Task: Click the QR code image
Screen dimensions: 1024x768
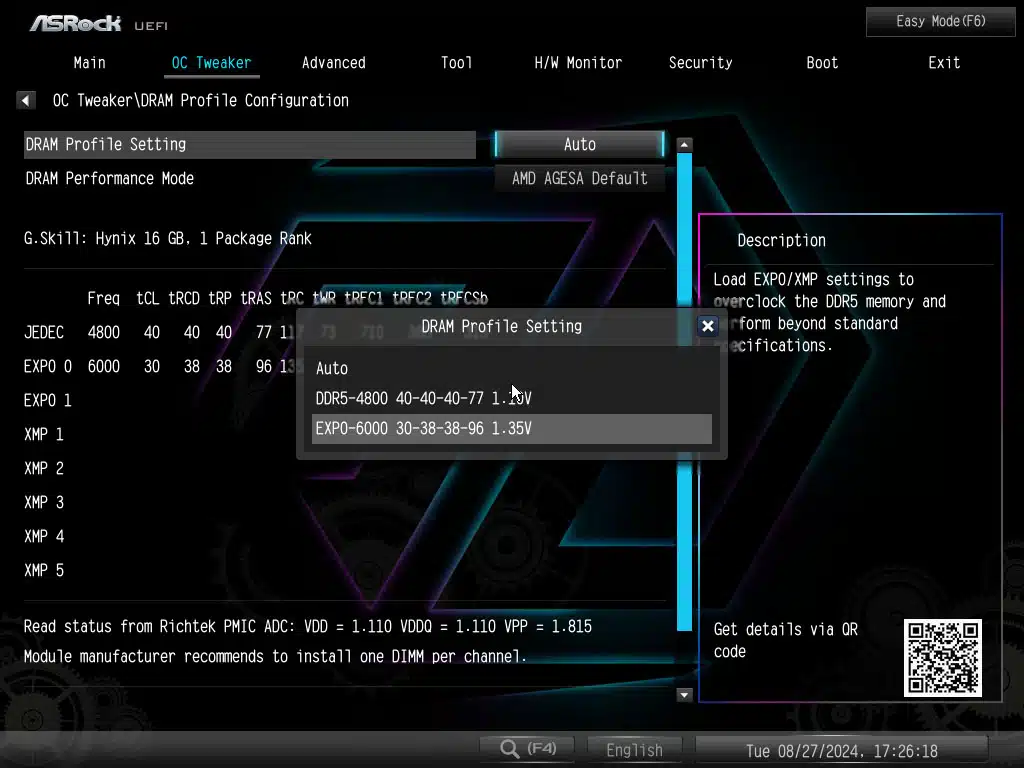Action: pyautogui.click(x=942, y=657)
